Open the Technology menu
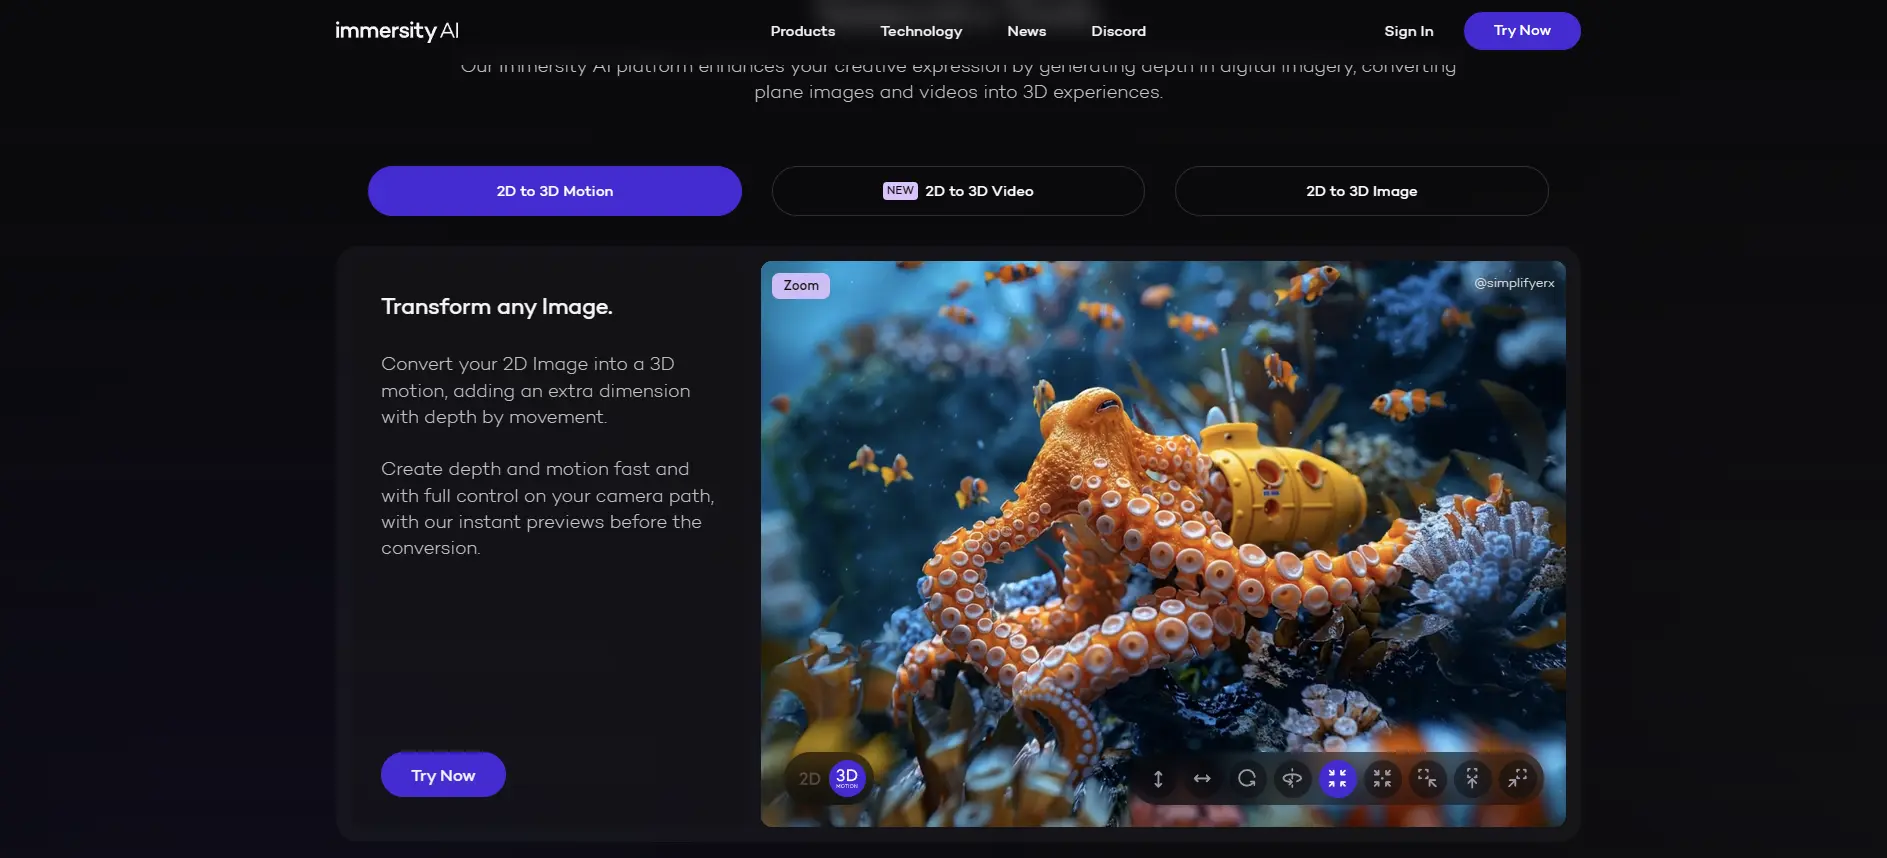 coord(921,31)
